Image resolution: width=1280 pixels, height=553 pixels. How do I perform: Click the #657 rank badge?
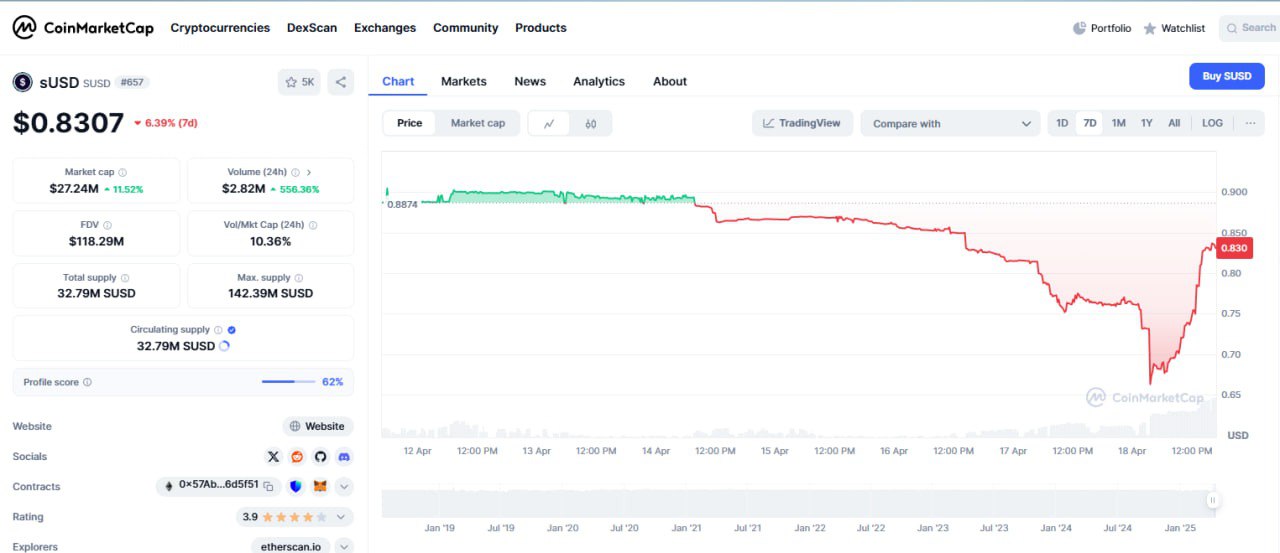coord(132,82)
